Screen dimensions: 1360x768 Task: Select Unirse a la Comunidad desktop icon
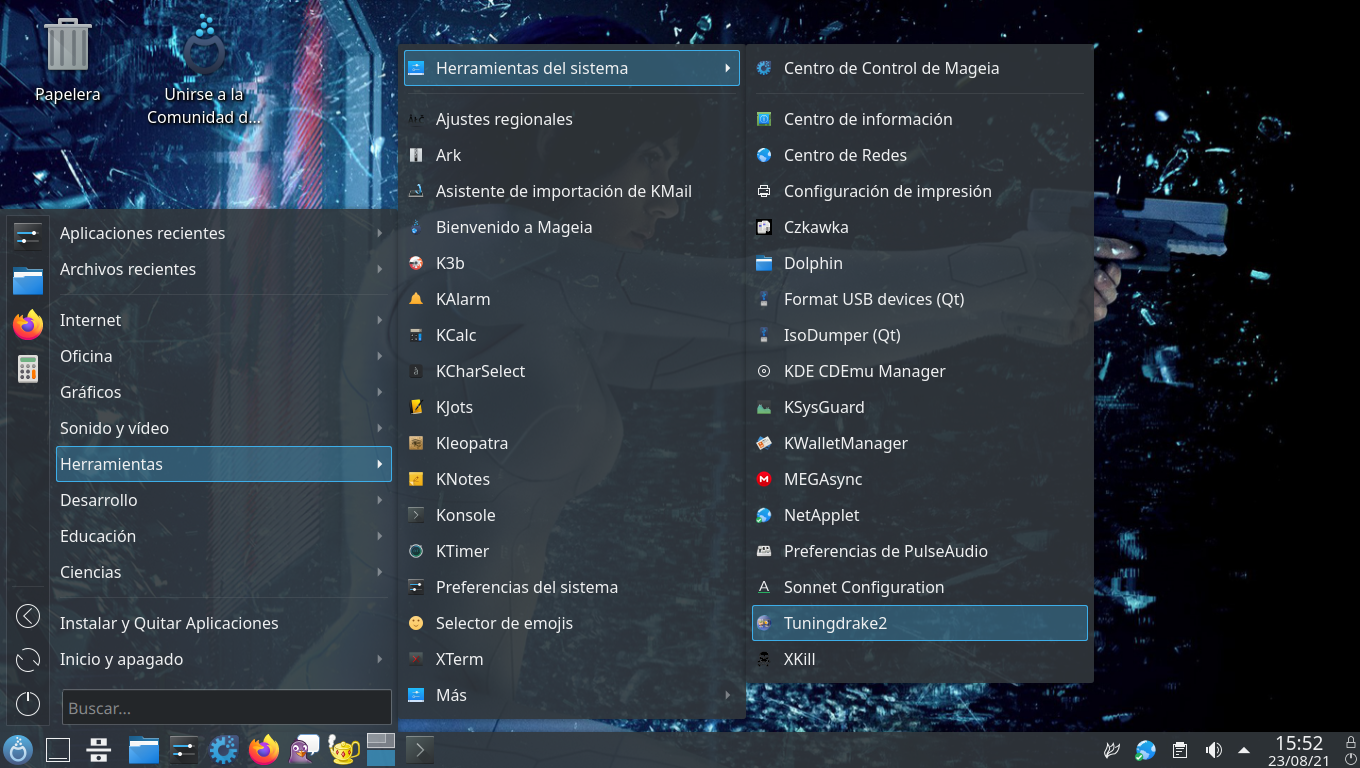204,70
